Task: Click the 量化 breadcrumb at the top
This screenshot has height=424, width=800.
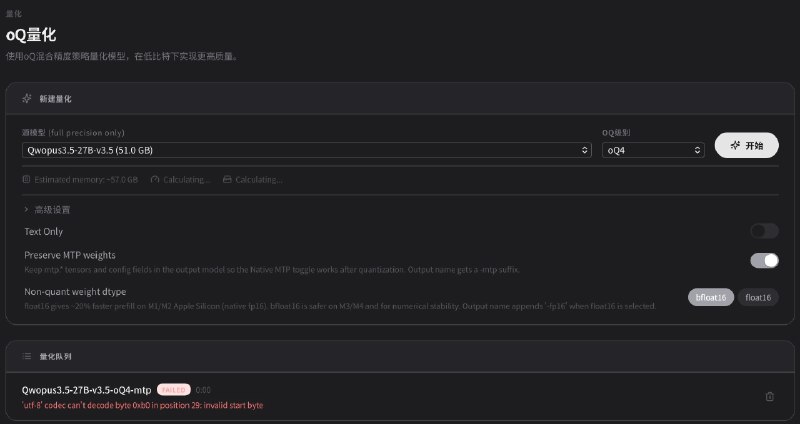Action: 14,14
